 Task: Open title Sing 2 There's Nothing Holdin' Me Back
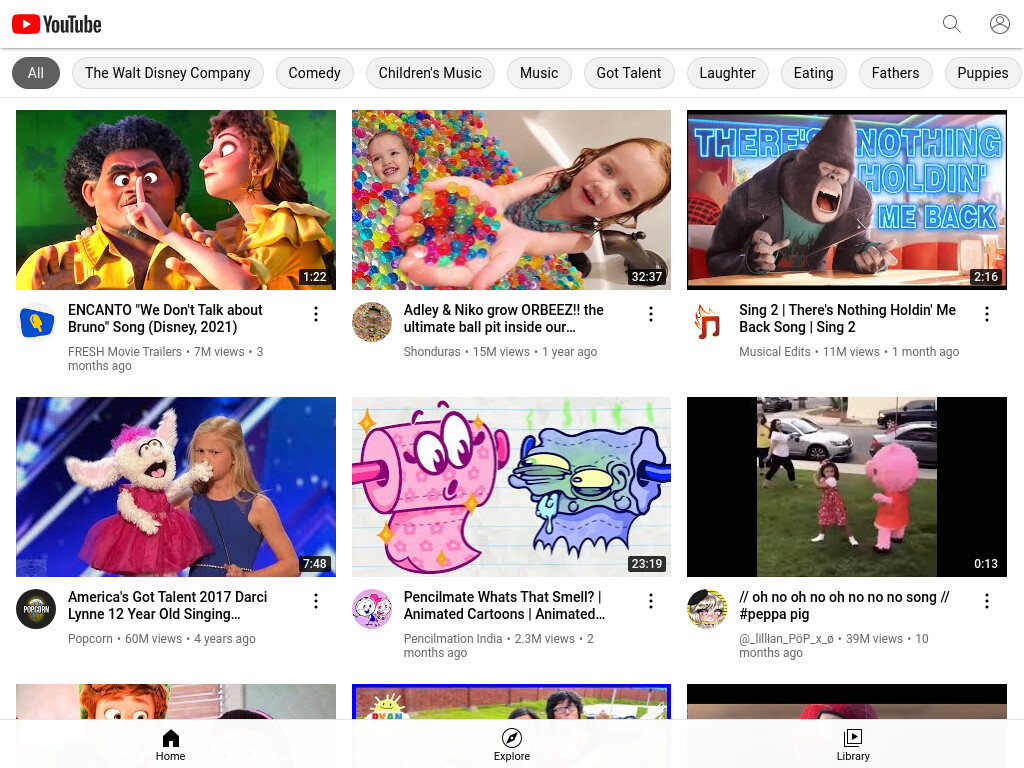click(x=848, y=319)
